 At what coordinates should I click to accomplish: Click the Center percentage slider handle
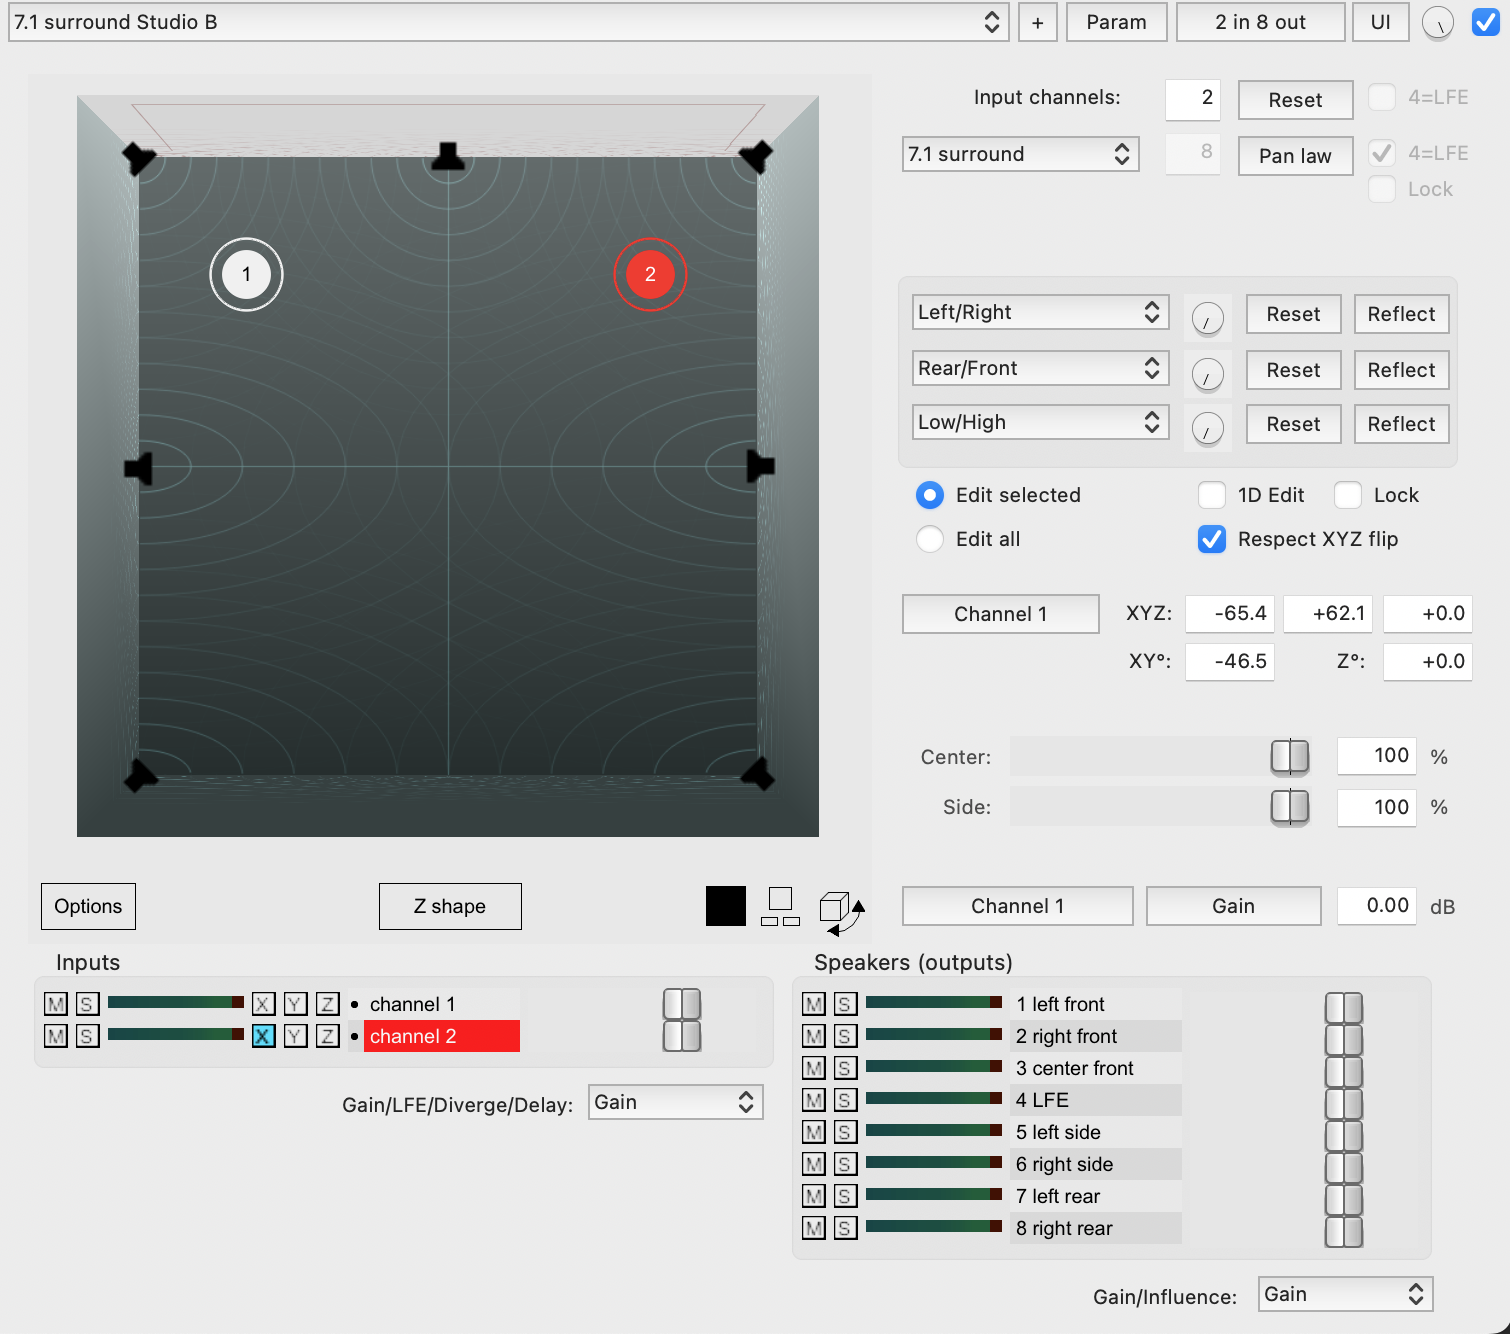point(1290,757)
